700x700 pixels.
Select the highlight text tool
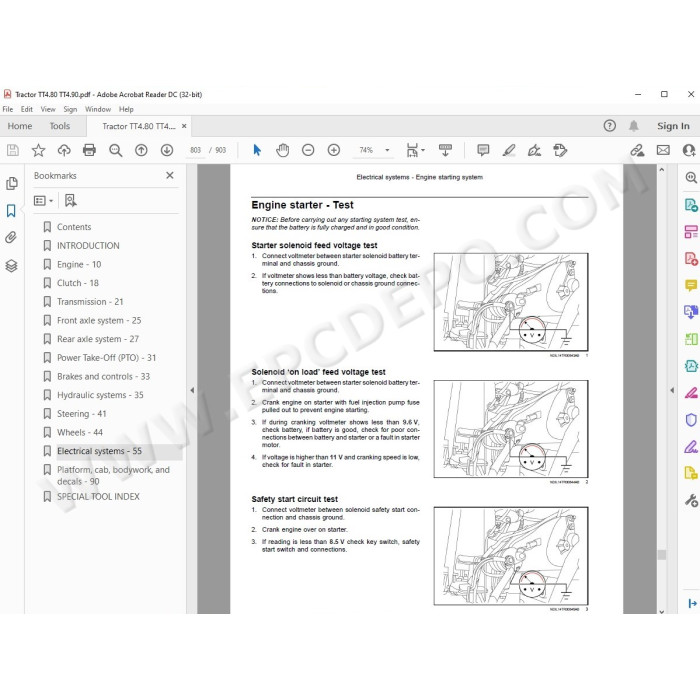(508, 150)
